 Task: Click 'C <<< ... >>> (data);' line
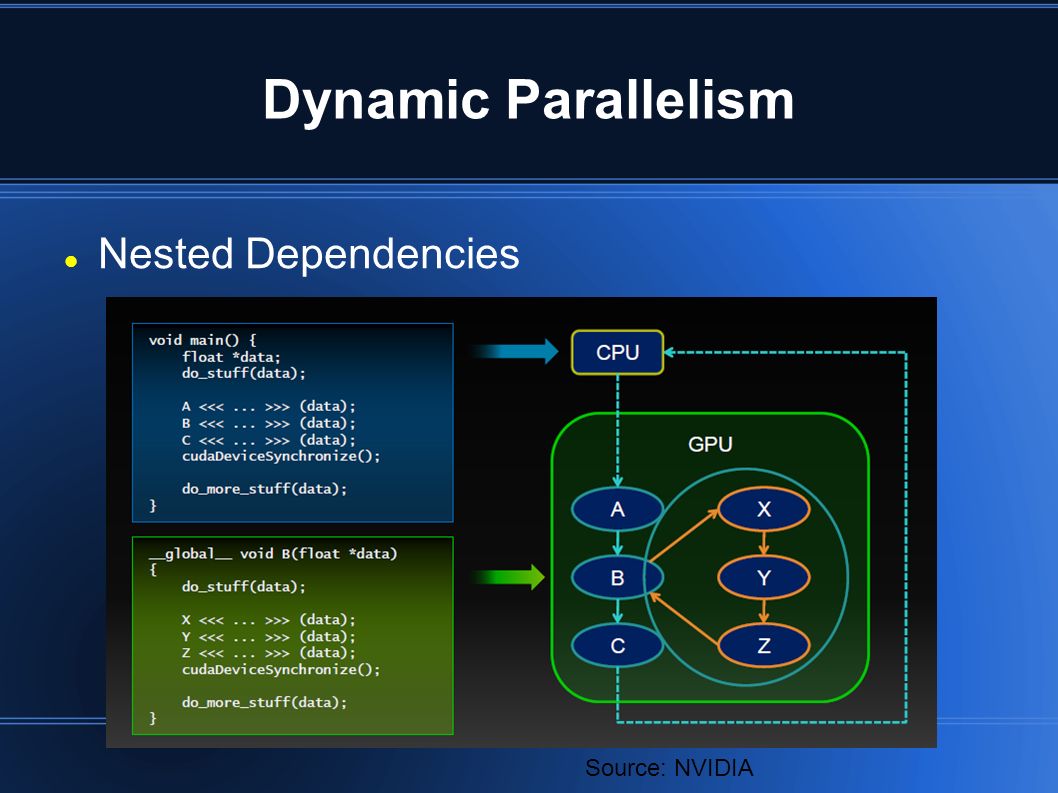point(268,440)
